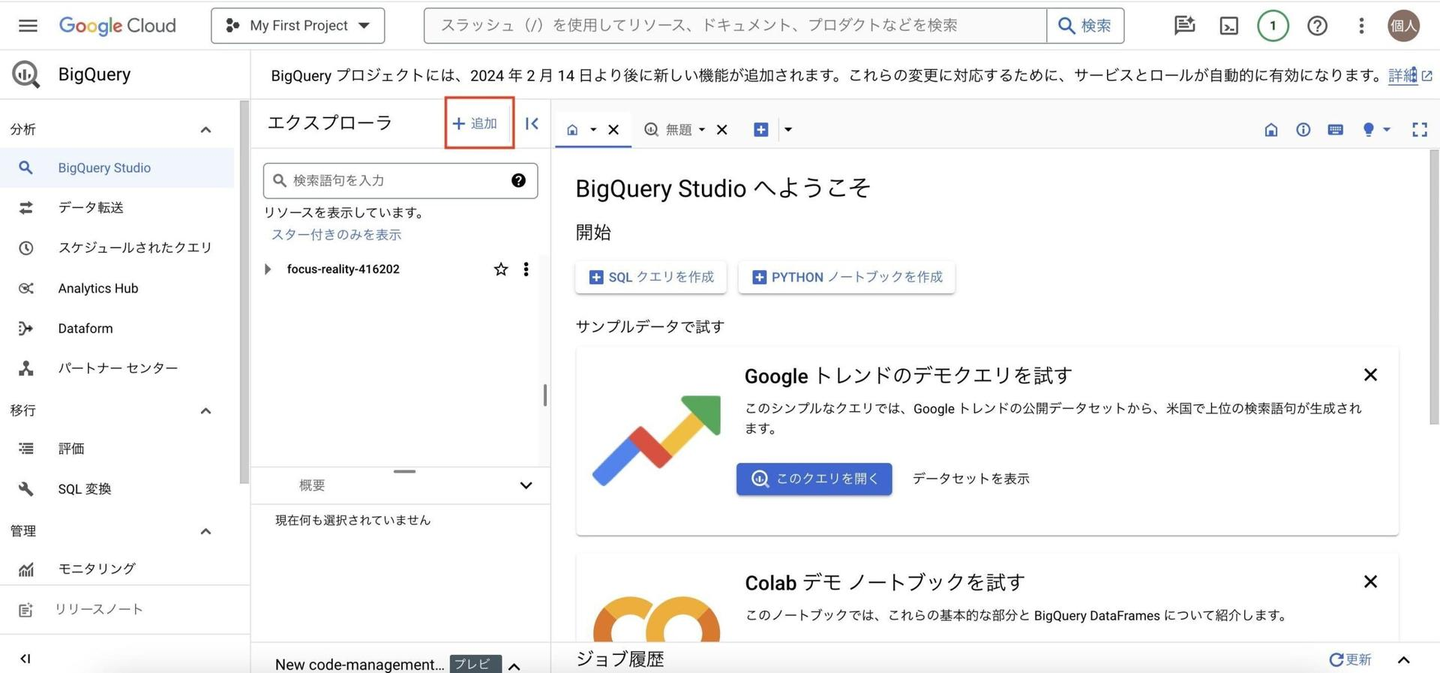The height and width of the screenshot is (673, 1440).
Task: Open dropdown arrow on home tab
Action: coord(593,129)
